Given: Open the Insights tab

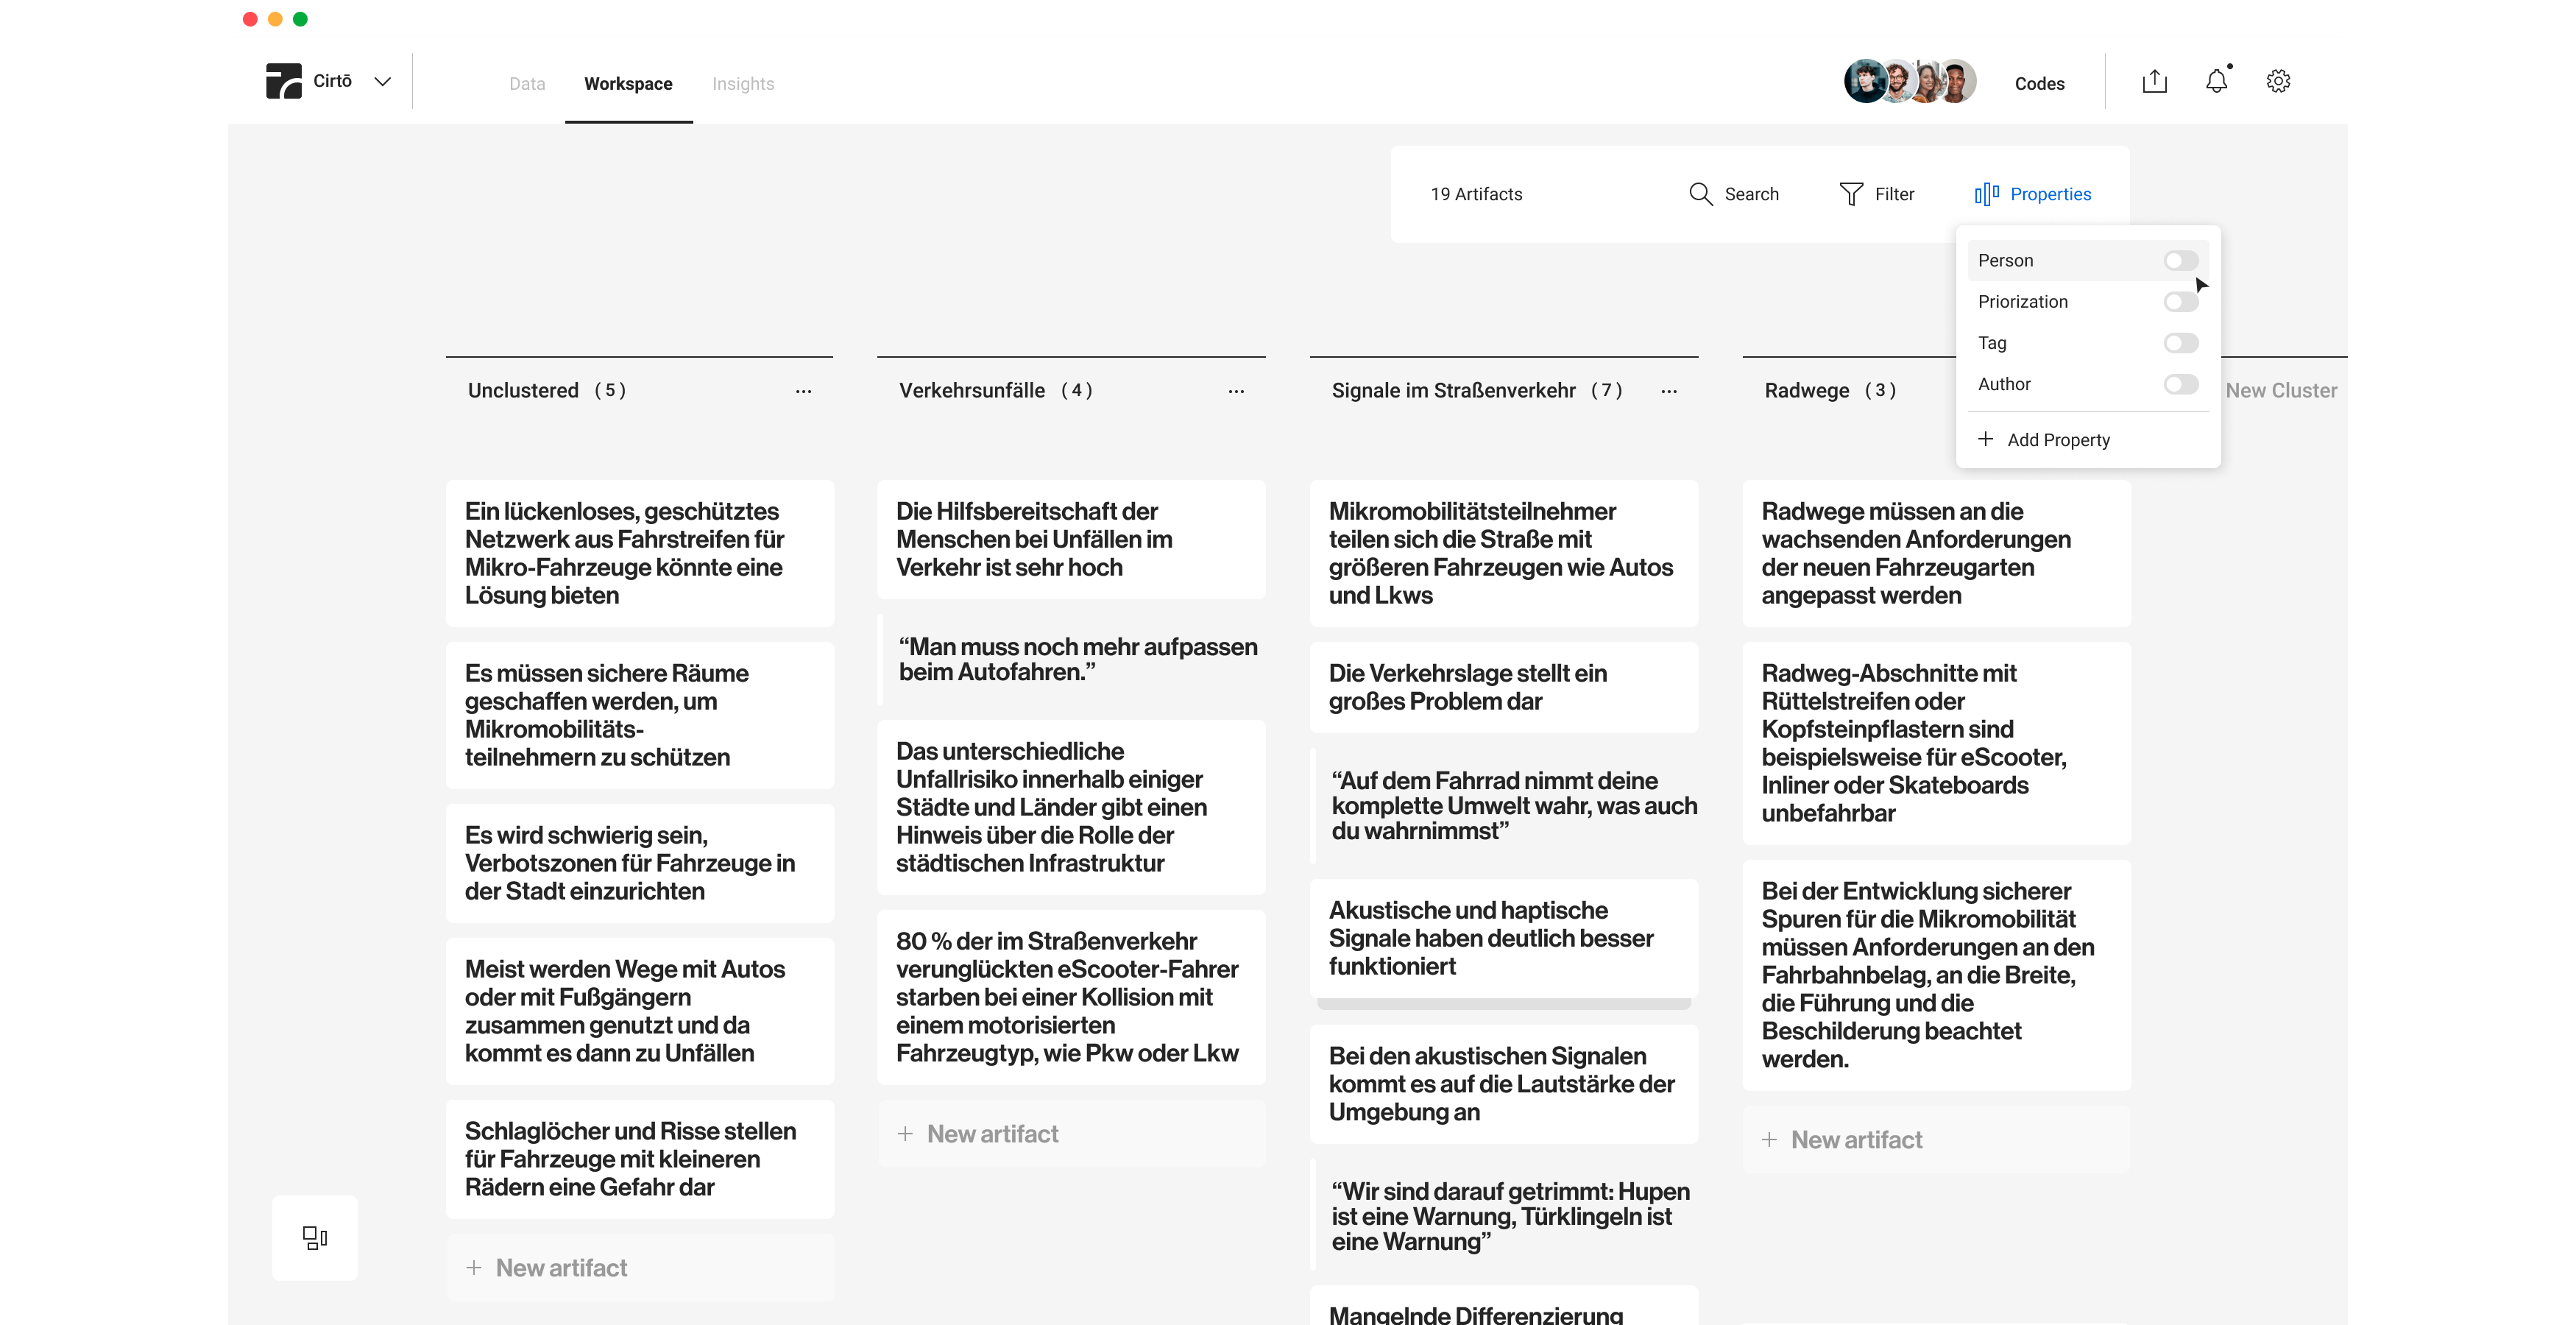Looking at the screenshot, I should tap(743, 83).
